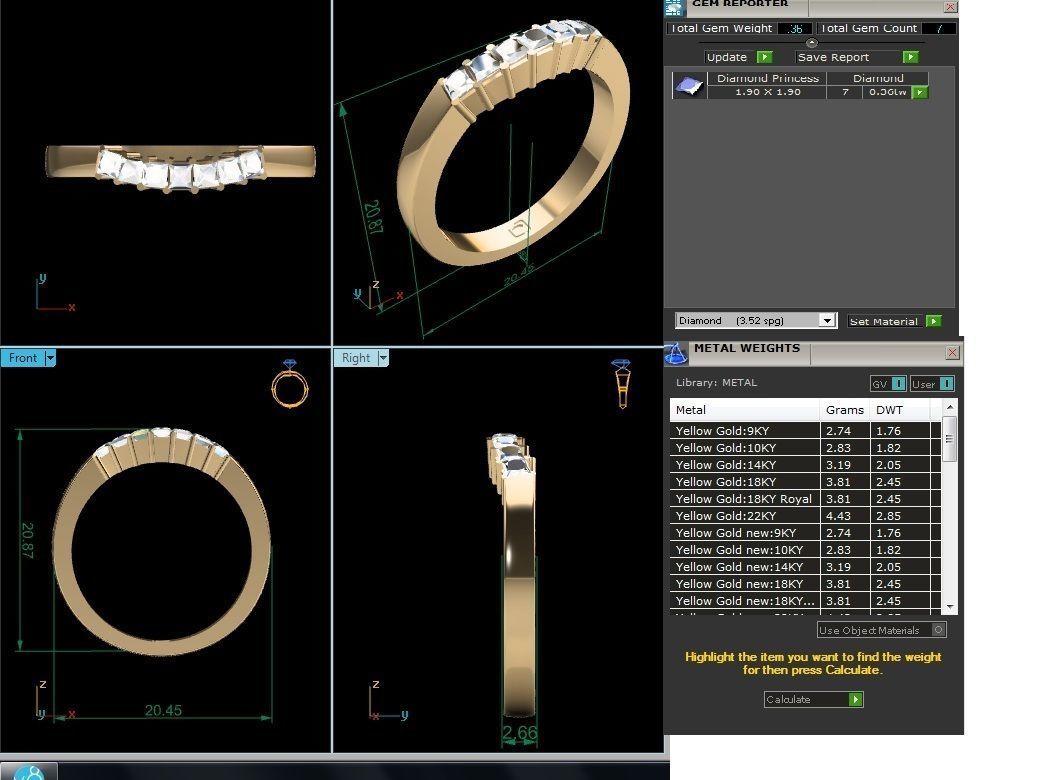Select the Yellow Gold:18KY Royal row
Viewport: 1064px width, 780px height.
coord(805,498)
